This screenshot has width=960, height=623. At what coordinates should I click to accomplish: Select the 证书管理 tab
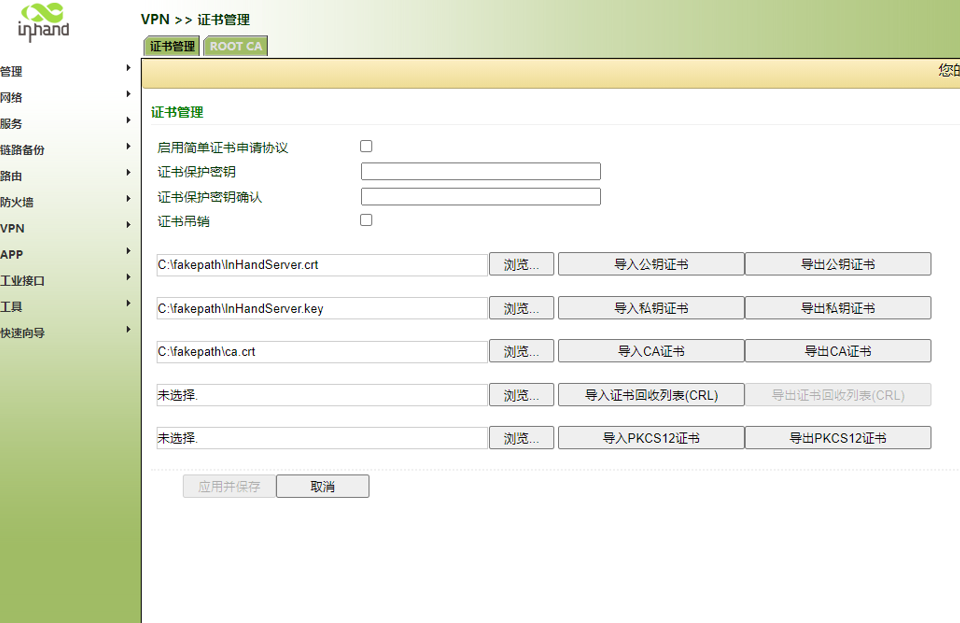click(172, 46)
